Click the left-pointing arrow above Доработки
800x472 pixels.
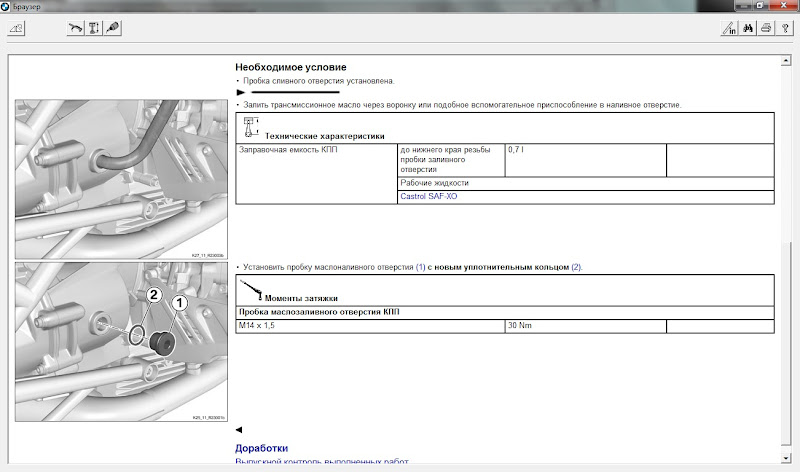pos(238,429)
